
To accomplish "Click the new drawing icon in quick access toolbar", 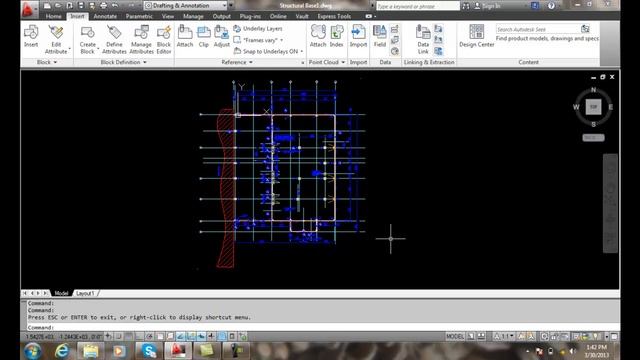I will pyautogui.click(x=47, y=6).
